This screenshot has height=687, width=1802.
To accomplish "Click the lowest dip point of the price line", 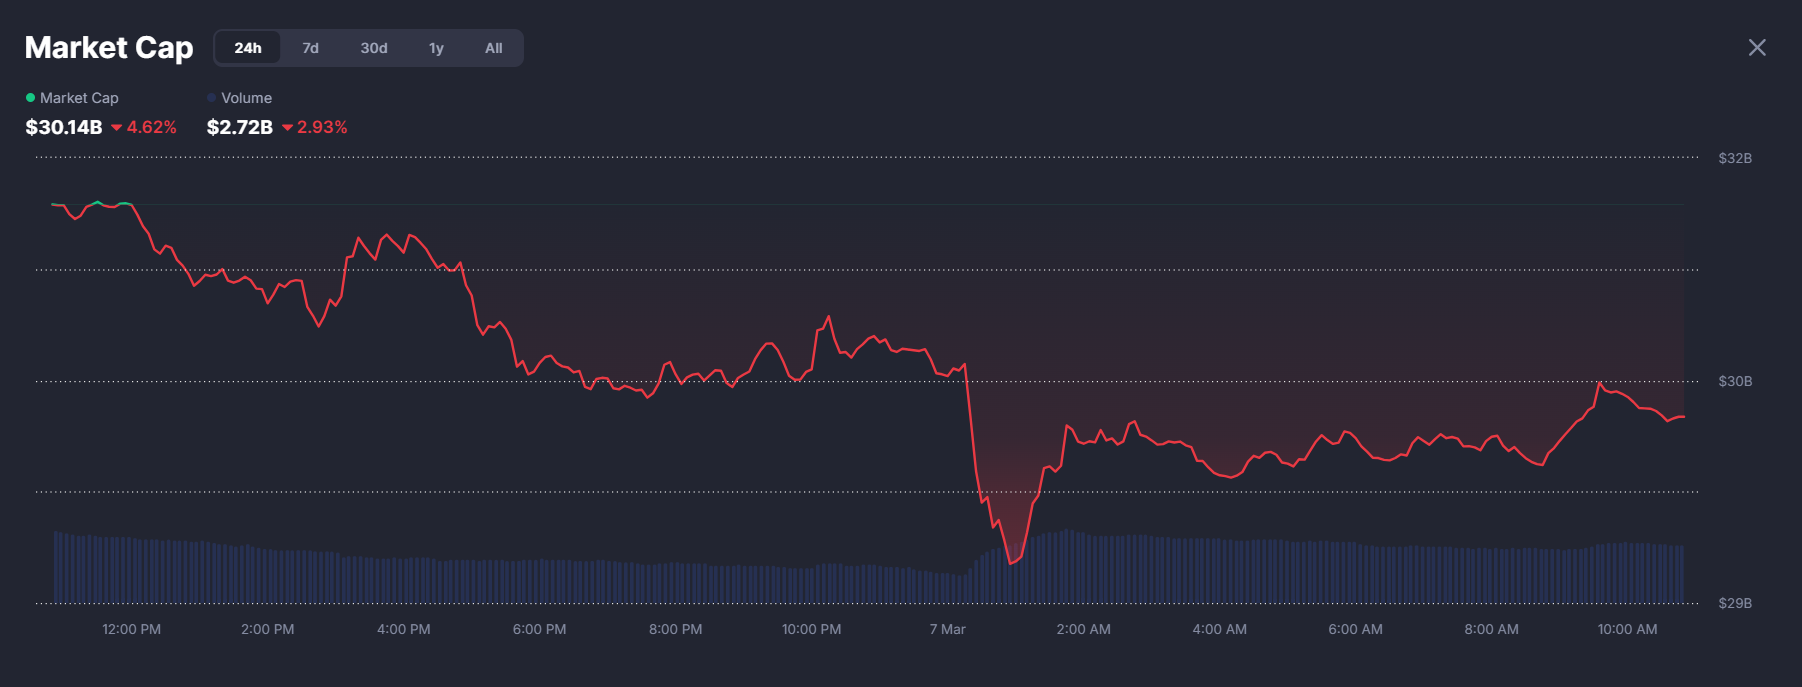I will point(1011,563).
